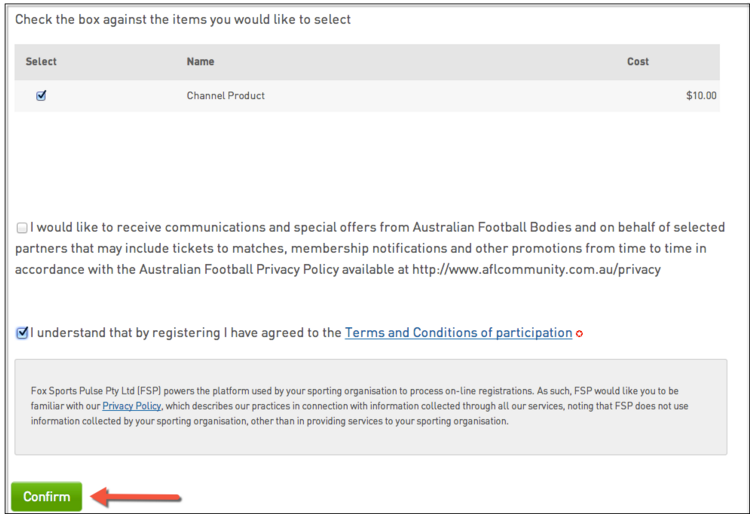Toggle the Terms and Conditions agreement checkbox
The height and width of the screenshot is (517, 755).
(22, 333)
